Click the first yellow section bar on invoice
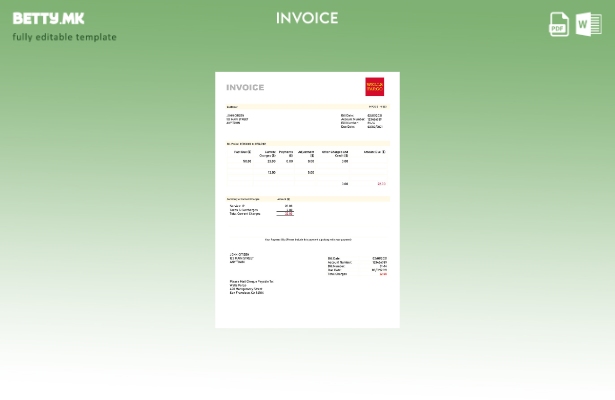The image size is (615, 400). point(307,106)
